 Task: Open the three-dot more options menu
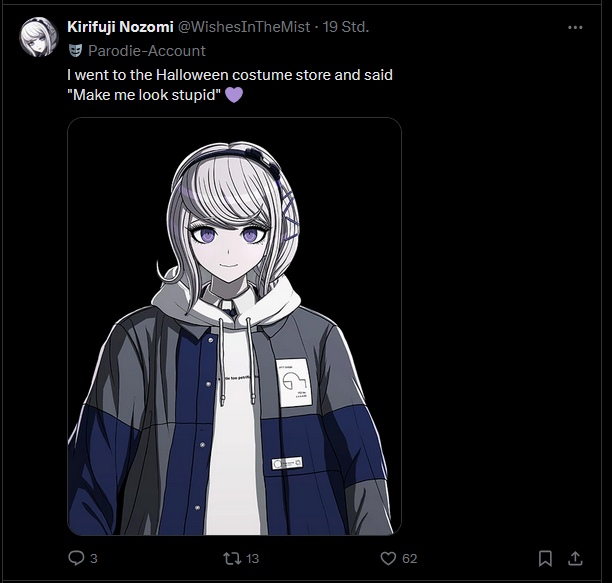pyautogui.click(x=575, y=27)
